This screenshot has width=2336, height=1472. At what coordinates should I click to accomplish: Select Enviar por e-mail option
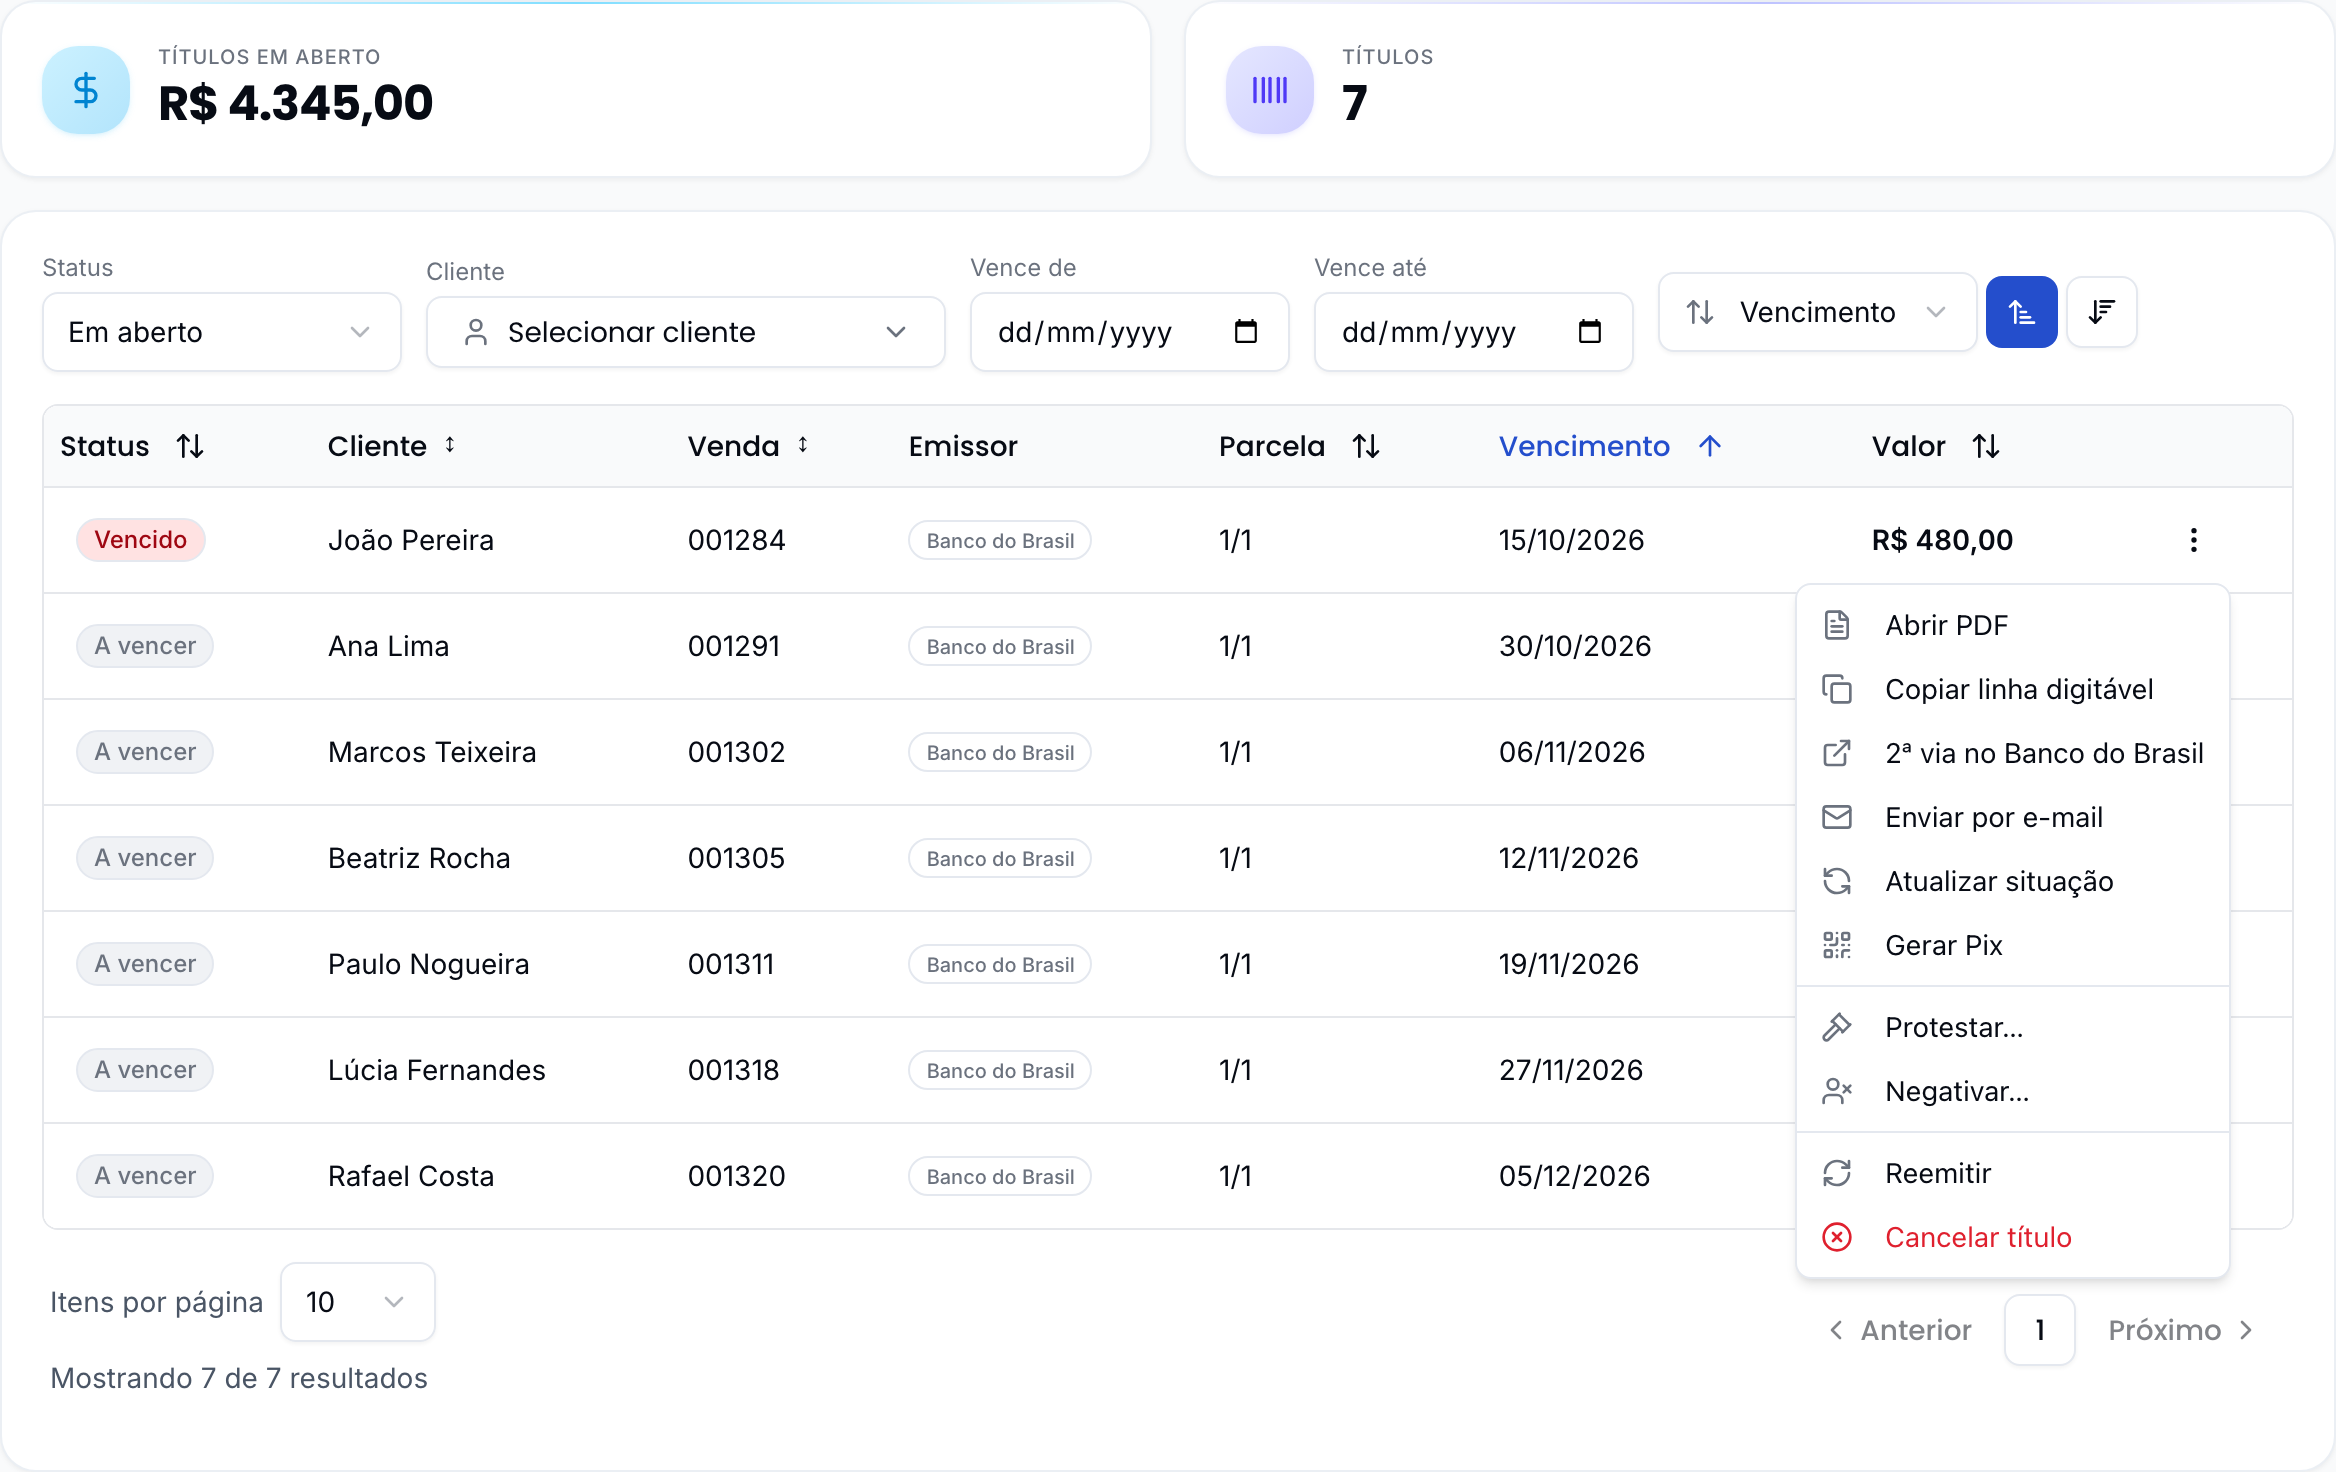(x=2013, y=817)
